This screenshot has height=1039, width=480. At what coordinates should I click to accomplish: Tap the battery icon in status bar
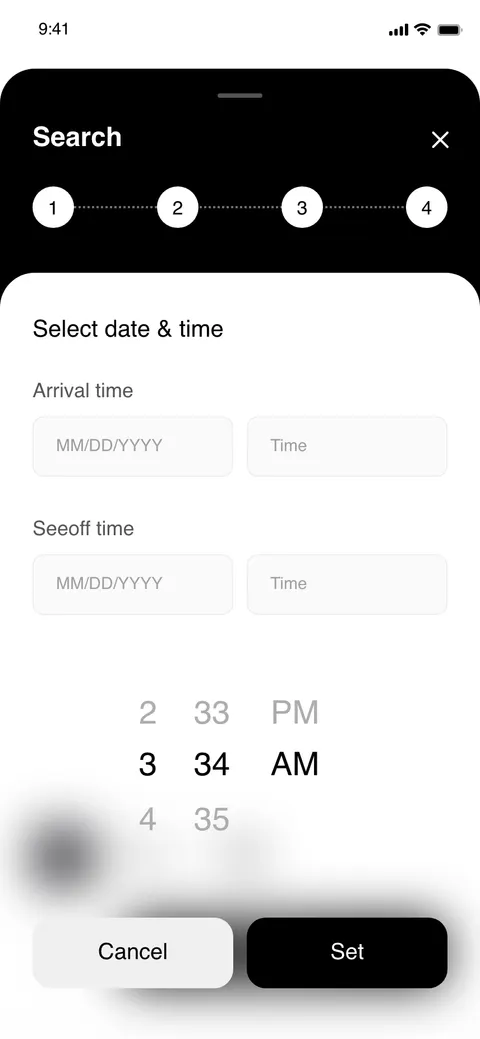(x=450, y=30)
